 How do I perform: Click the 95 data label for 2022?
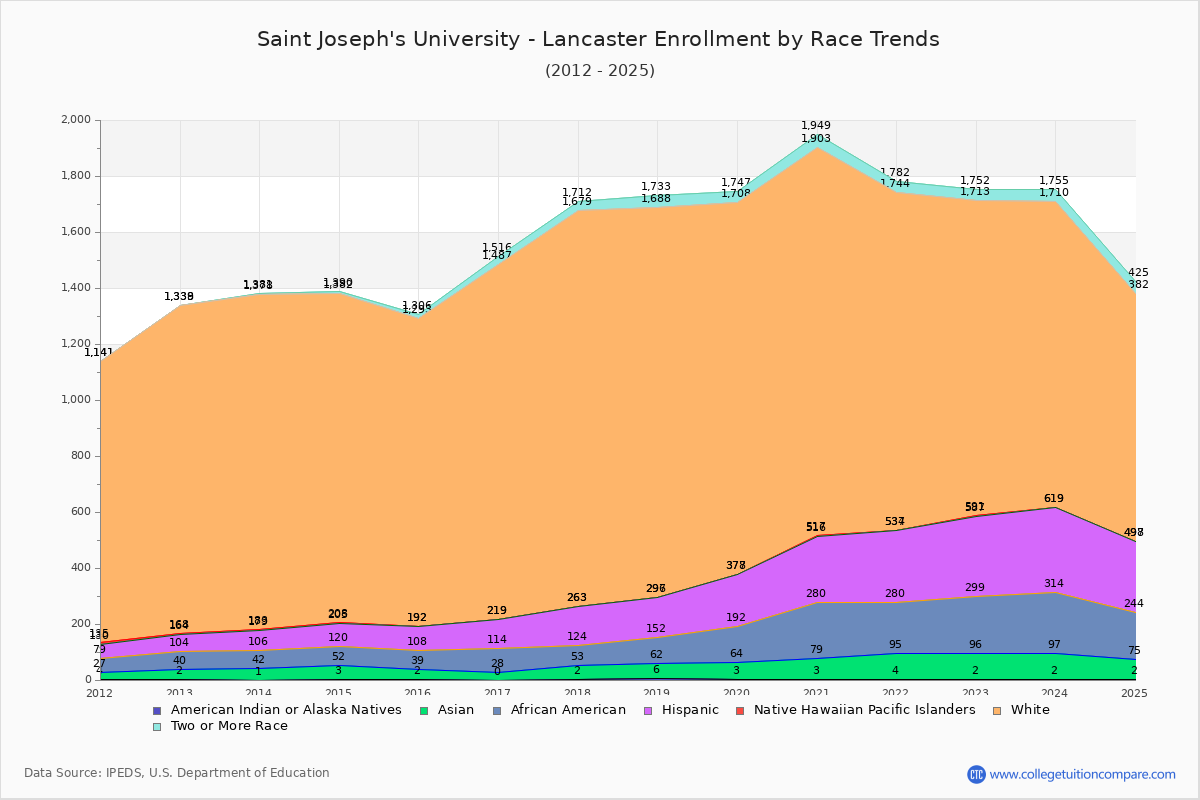(x=895, y=645)
